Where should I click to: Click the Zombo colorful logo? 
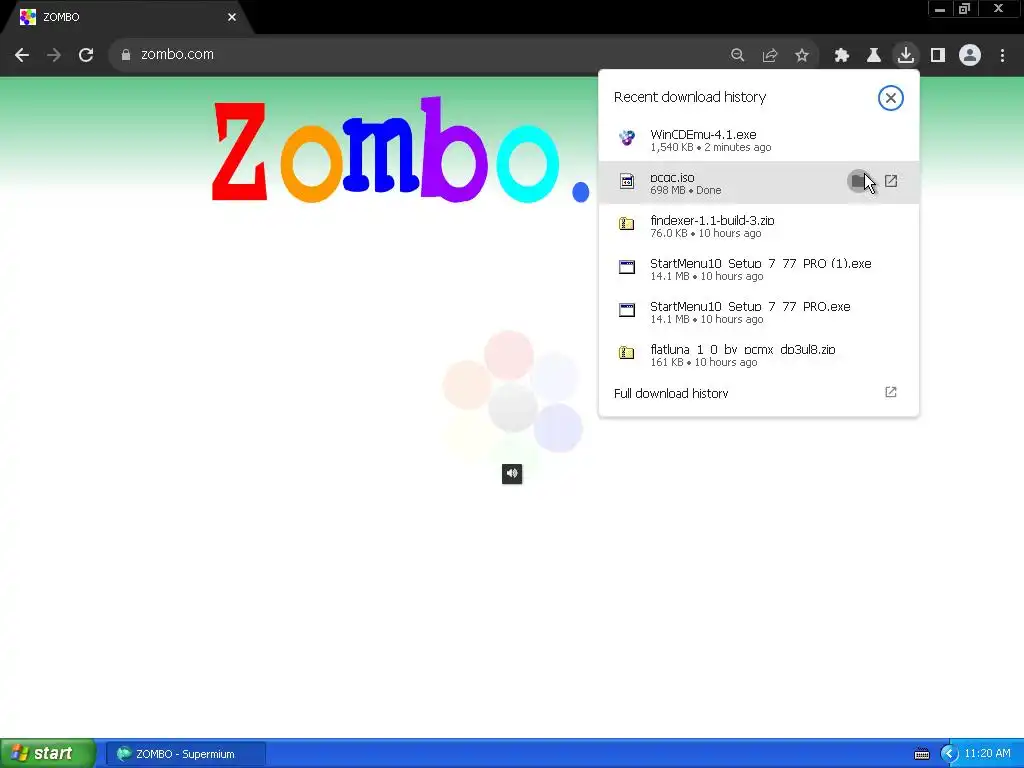coord(402,150)
